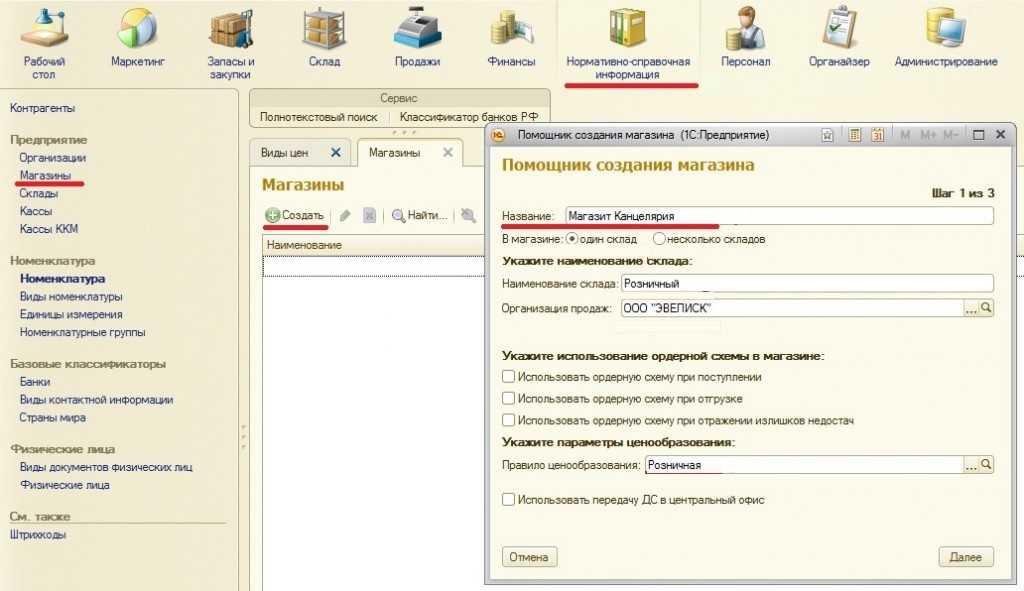Open selection list for Правило ценообразования
Image resolution: width=1024 pixels, height=591 pixels.
pyautogui.click(x=970, y=465)
